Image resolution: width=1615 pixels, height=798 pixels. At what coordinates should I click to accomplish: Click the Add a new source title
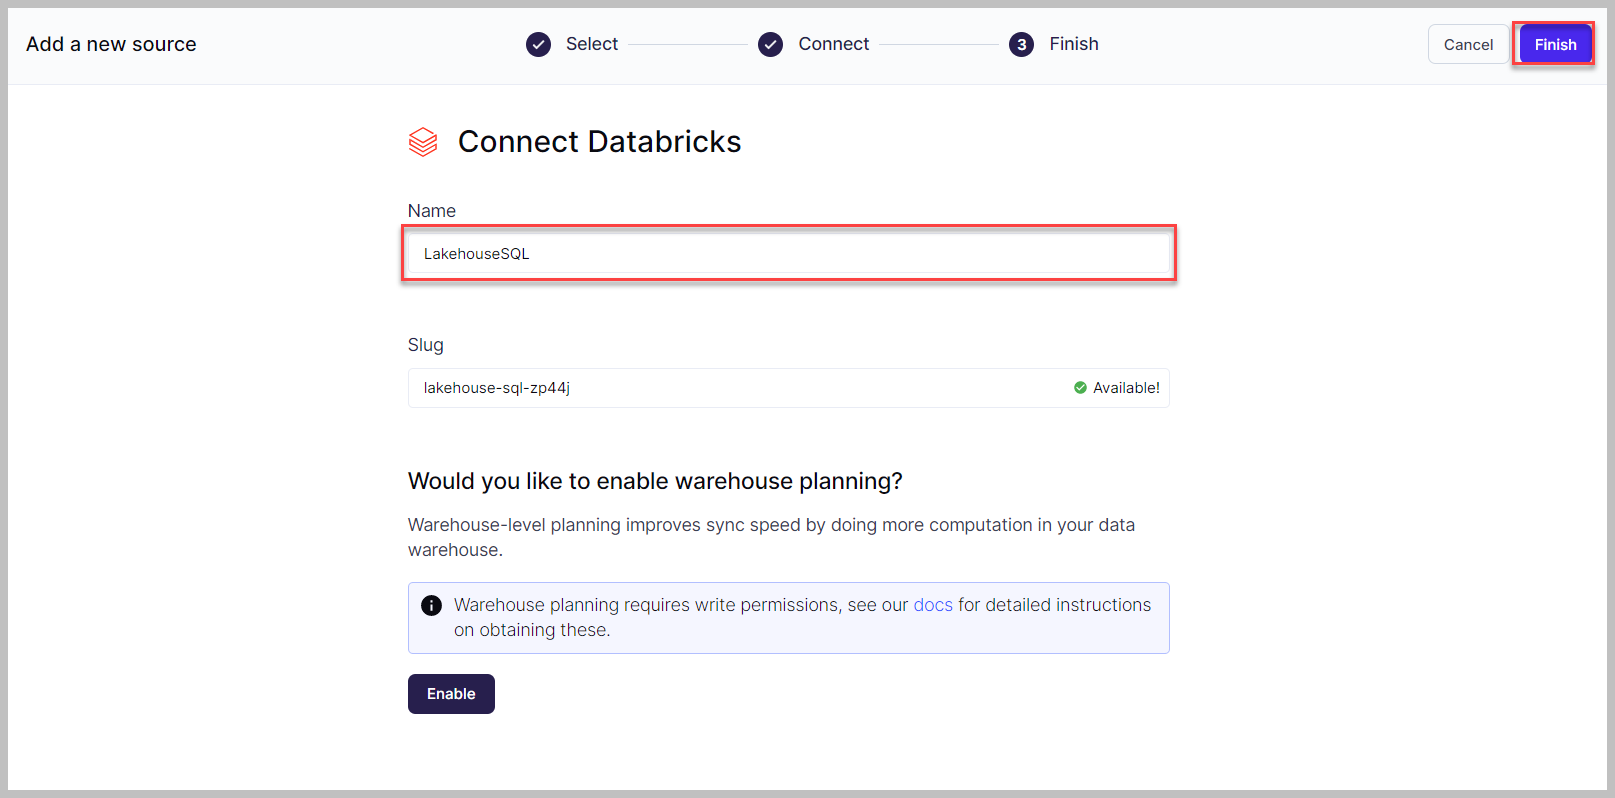(111, 44)
